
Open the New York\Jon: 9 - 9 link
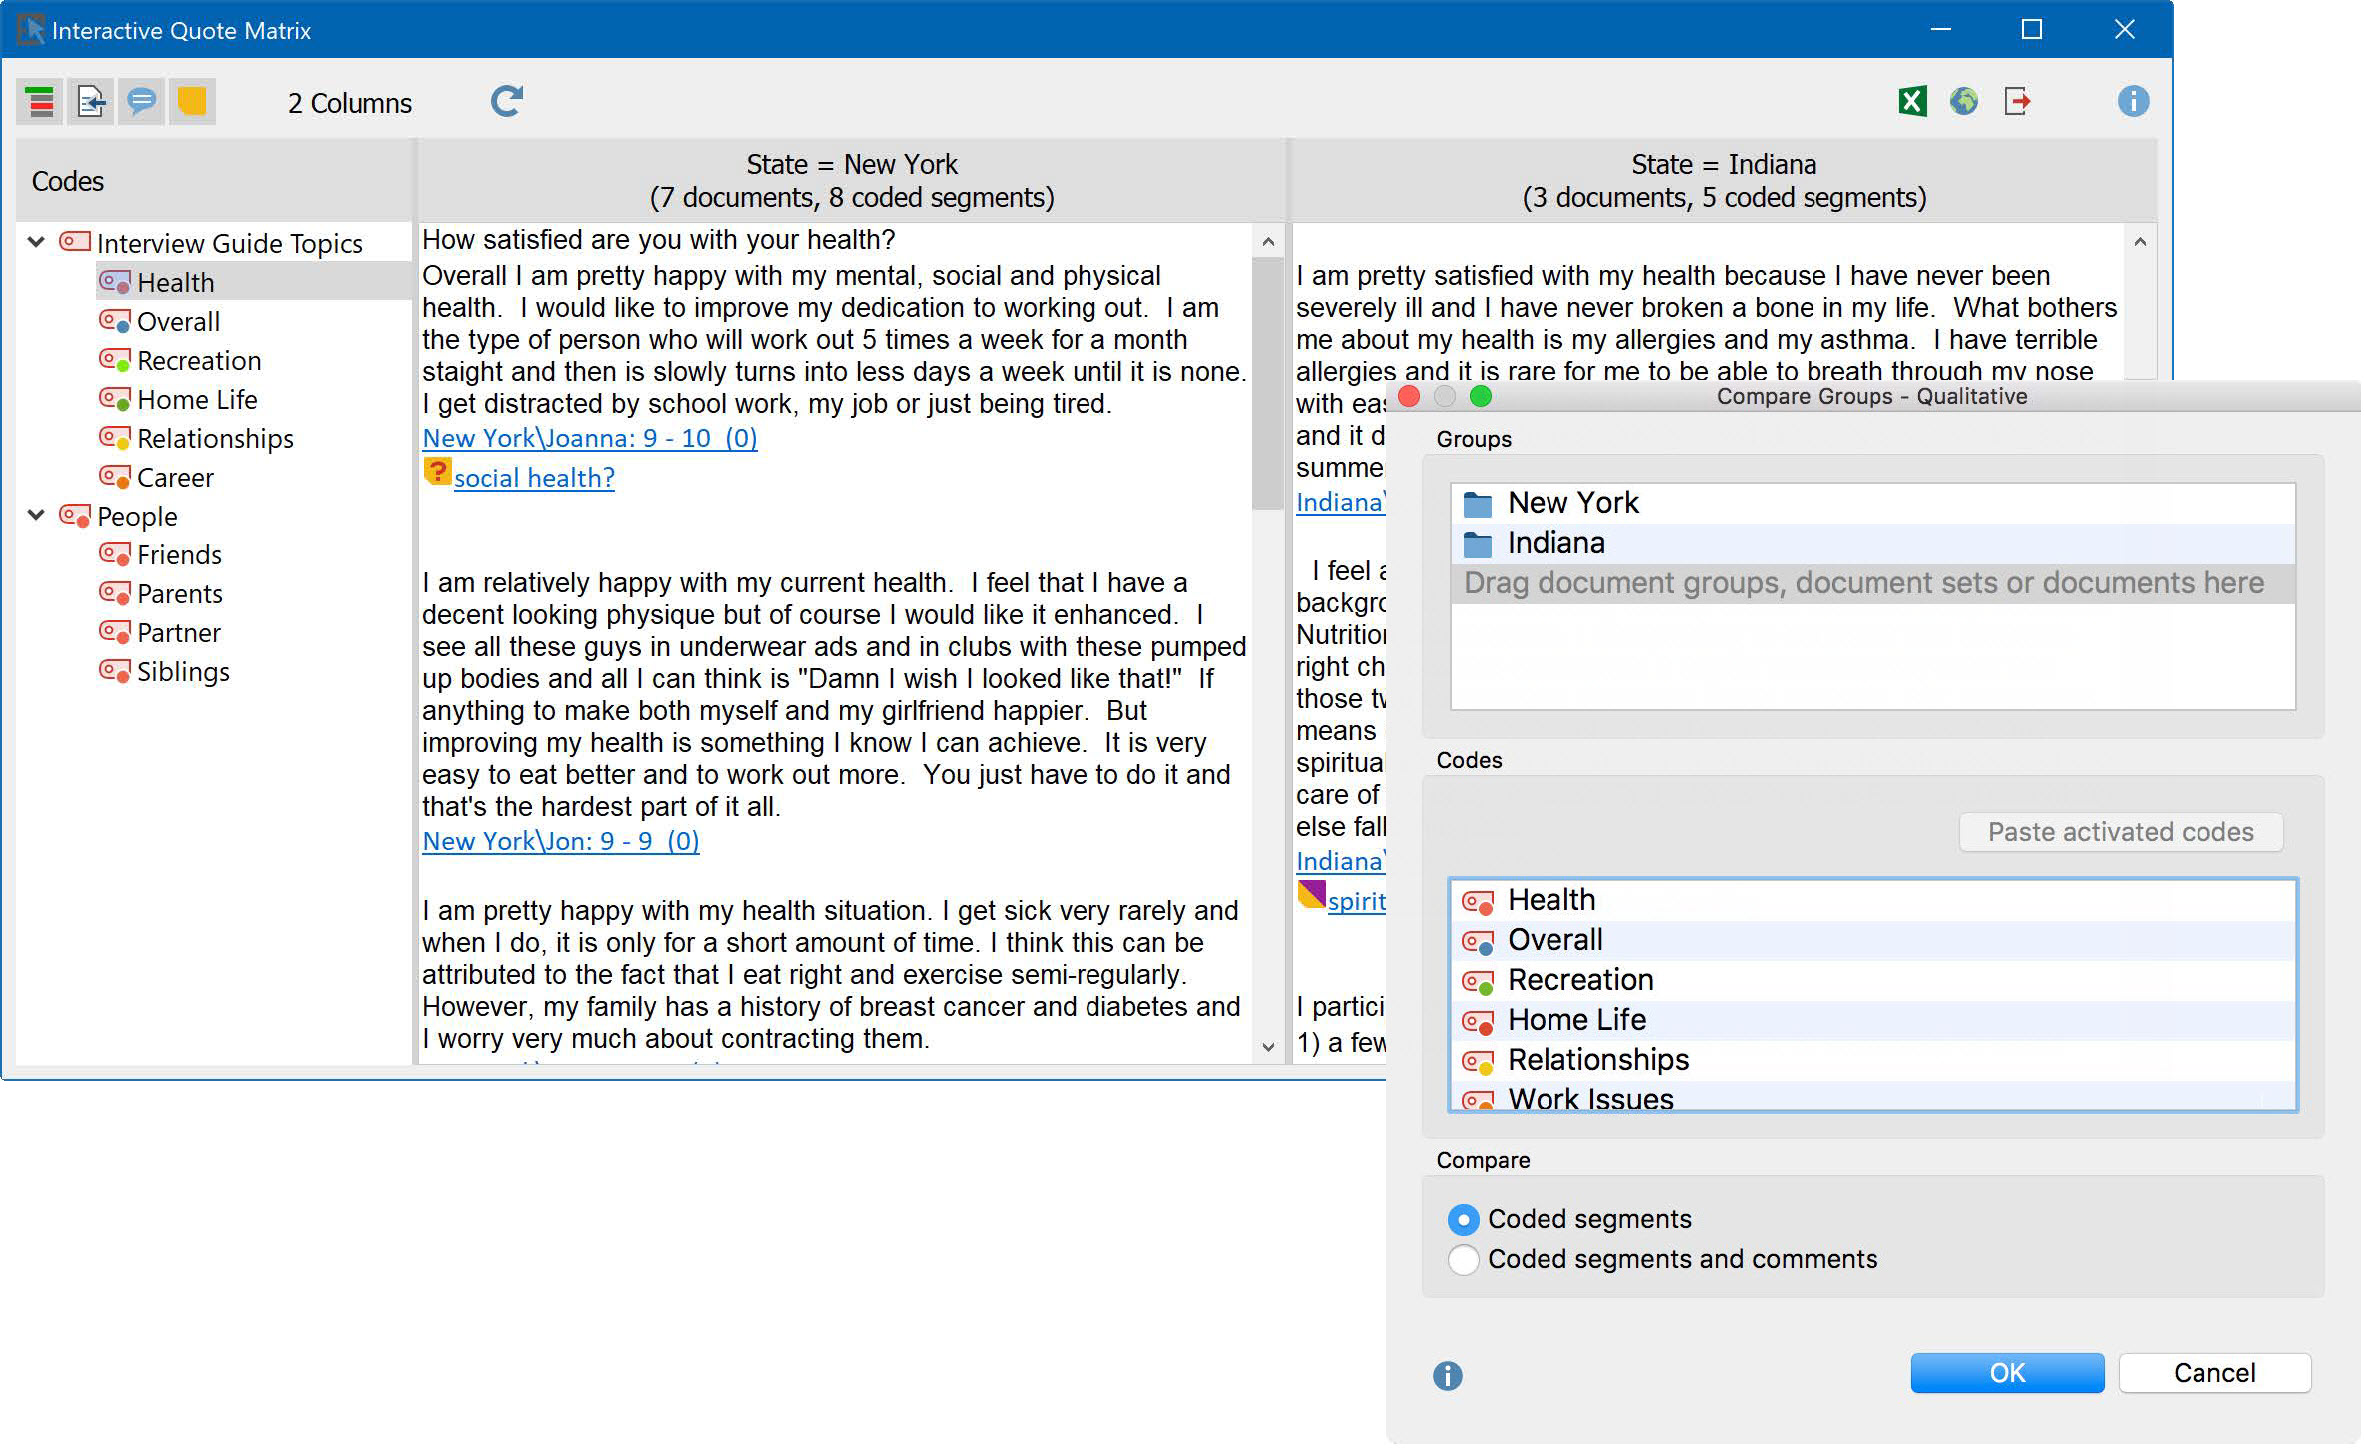tap(561, 841)
